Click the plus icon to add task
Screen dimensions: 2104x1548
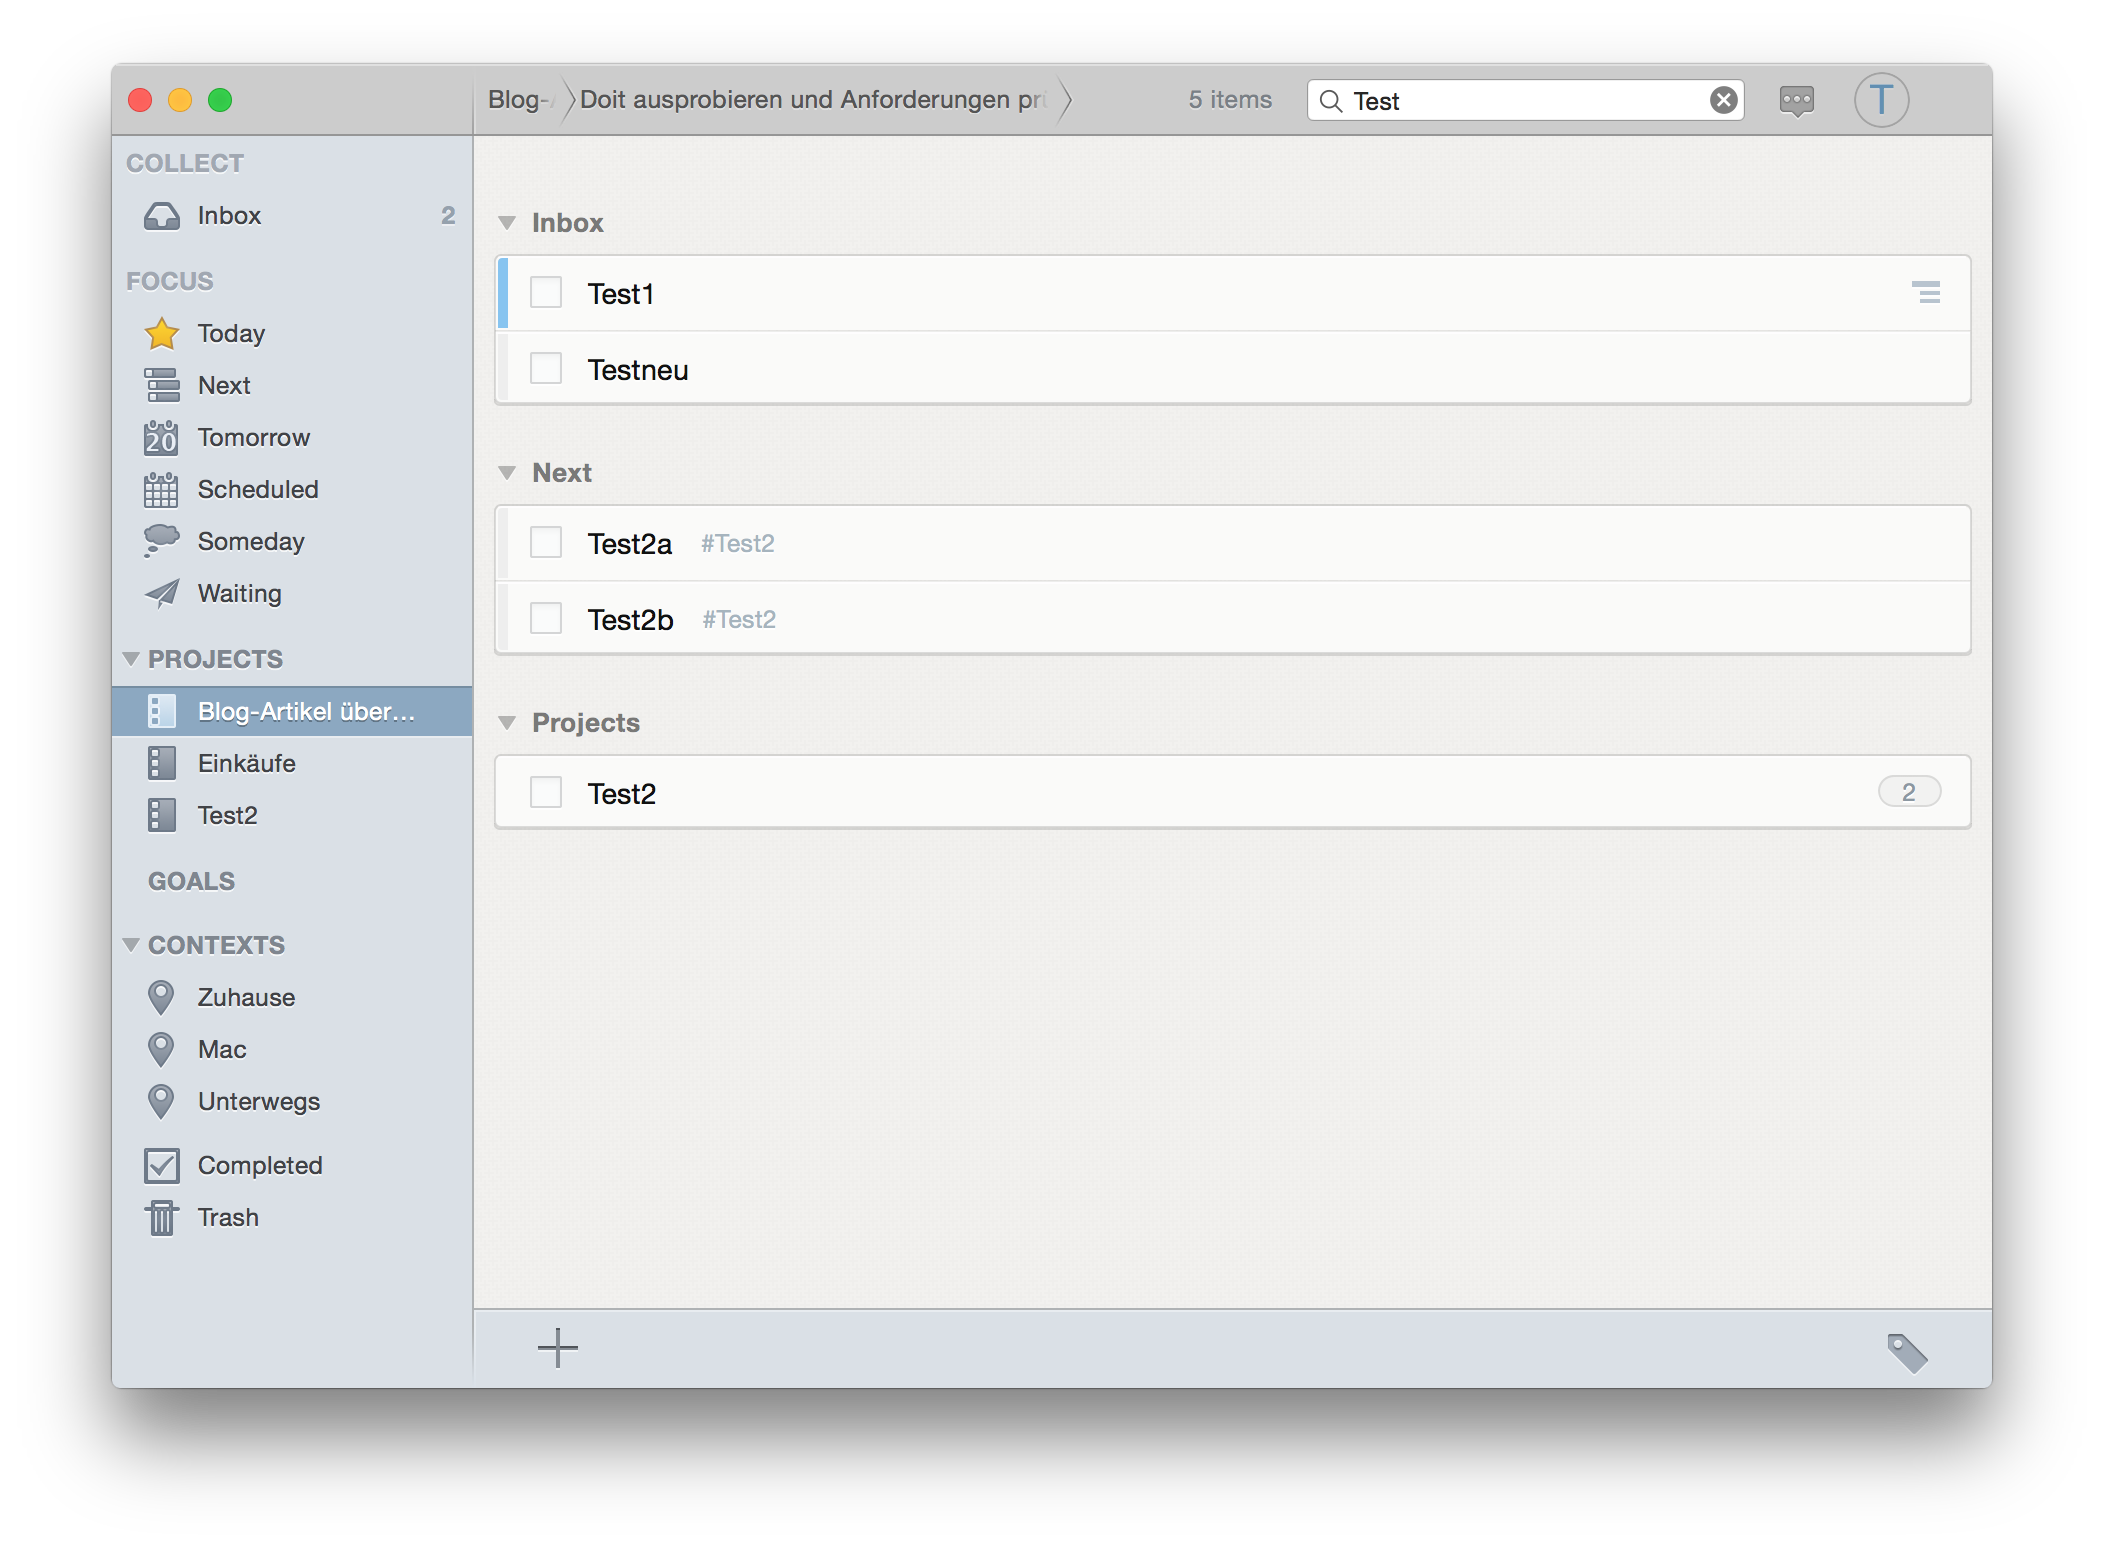(558, 1348)
